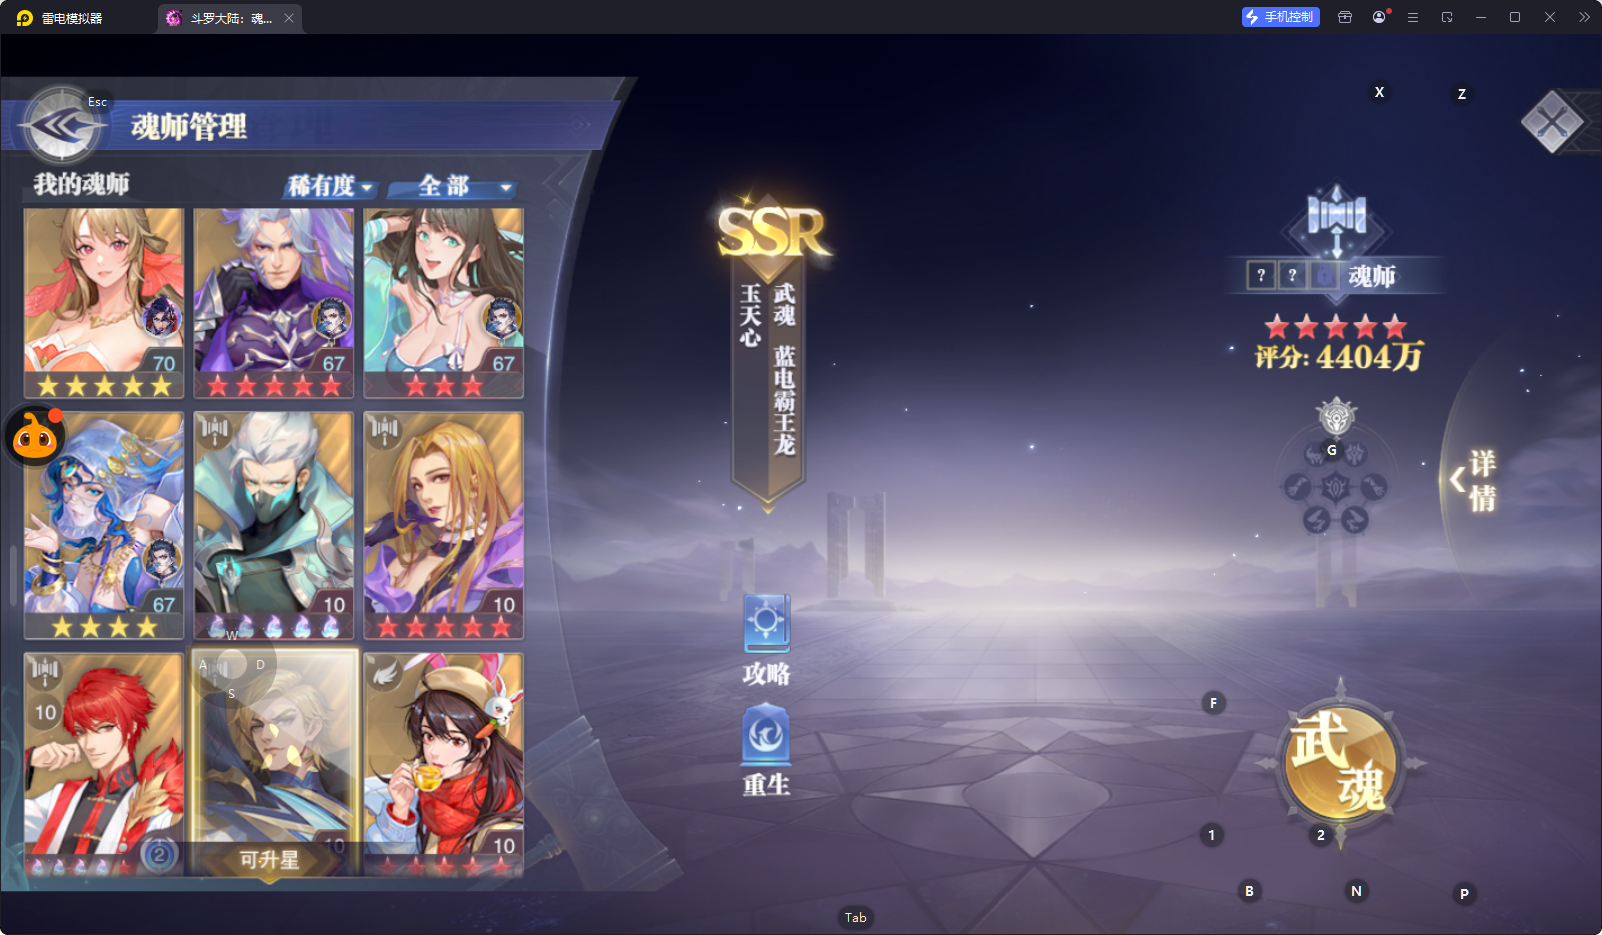This screenshot has width=1602, height=935.
Task: Click the pop-out window icon in title bar
Action: pyautogui.click(x=1447, y=17)
